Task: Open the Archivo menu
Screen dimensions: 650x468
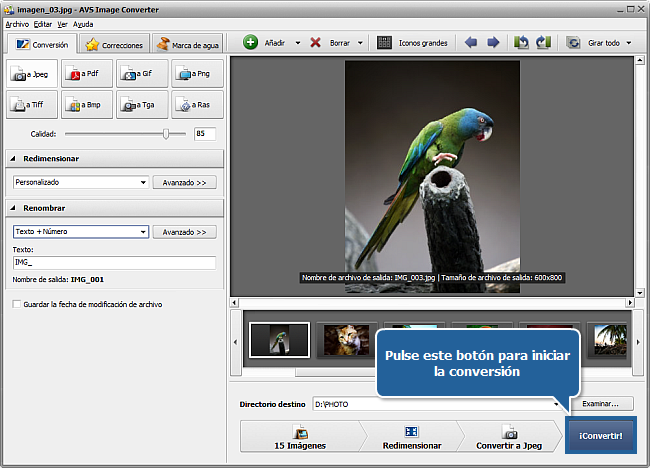Action: pos(17,24)
